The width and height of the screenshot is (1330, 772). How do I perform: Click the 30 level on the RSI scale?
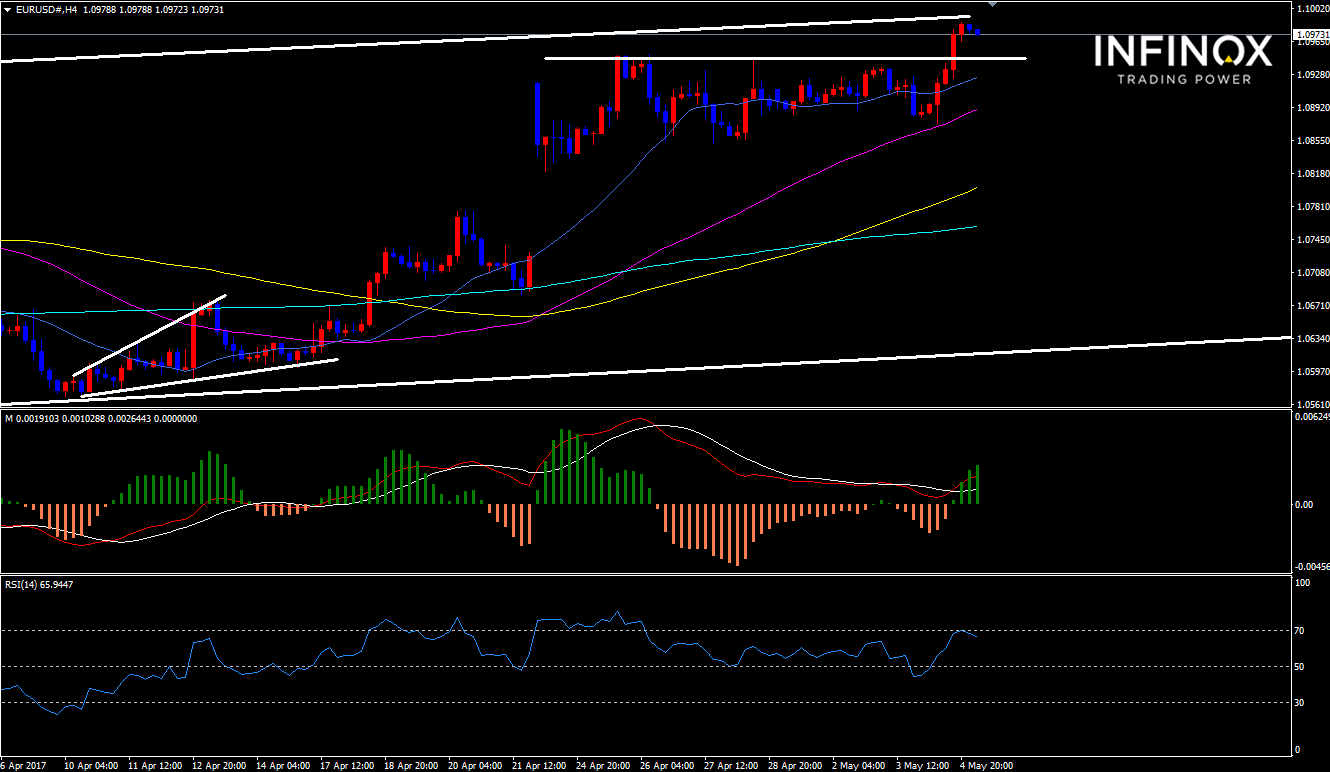point(1300,703)
